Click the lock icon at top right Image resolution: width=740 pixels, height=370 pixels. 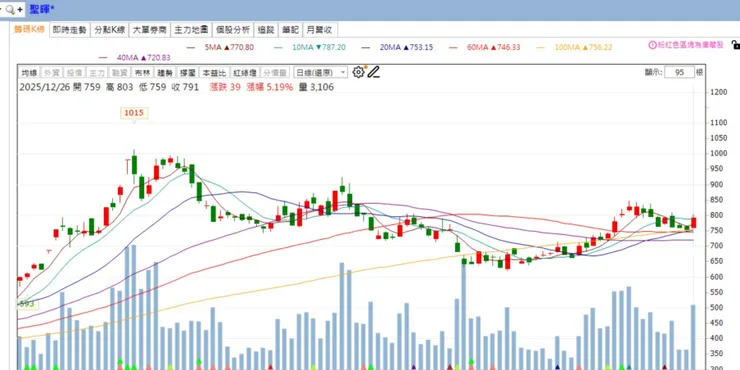(x=735, y=45)
